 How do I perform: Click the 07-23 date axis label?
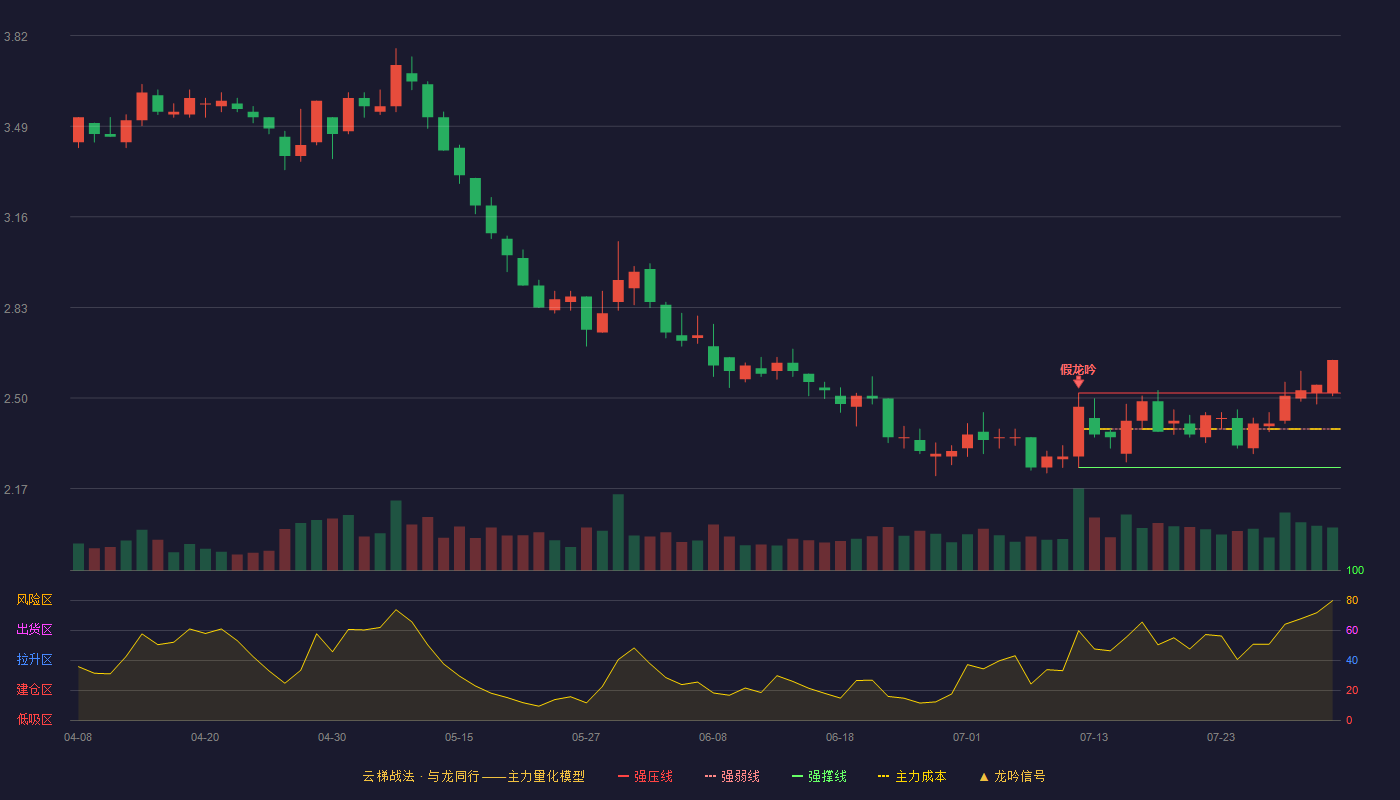click(x=1221, y=737)
